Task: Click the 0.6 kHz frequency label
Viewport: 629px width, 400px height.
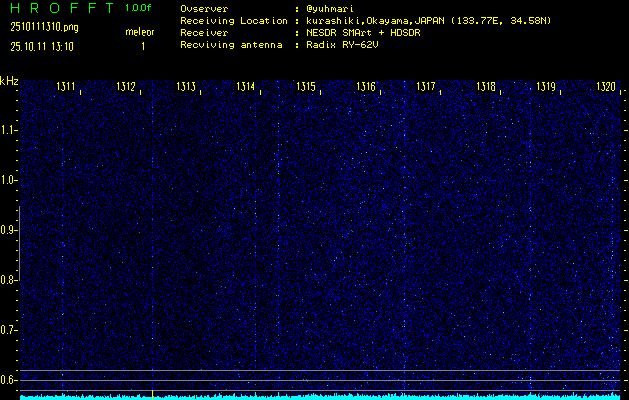Action: pos(9,380)
